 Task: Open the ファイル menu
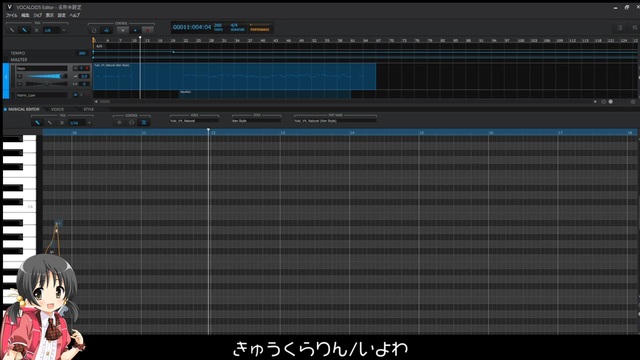pos(11,15)
